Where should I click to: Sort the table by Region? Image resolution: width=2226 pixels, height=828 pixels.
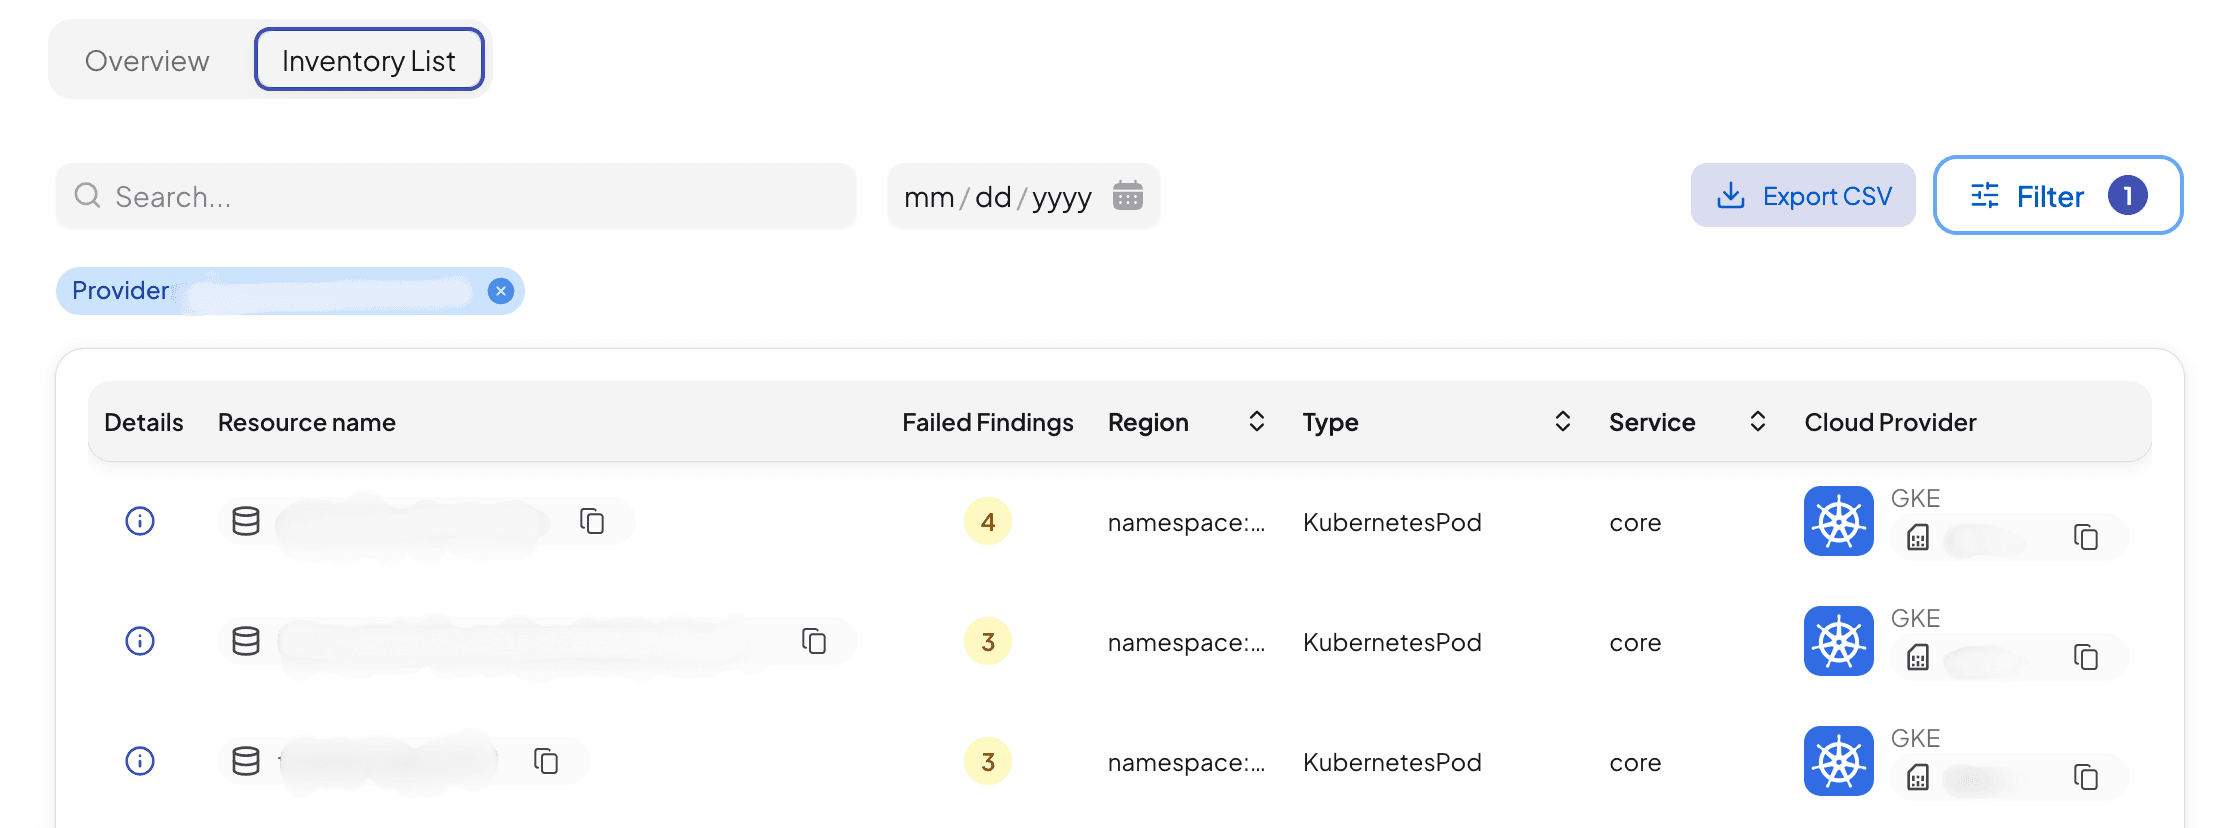coord(1257,422)
